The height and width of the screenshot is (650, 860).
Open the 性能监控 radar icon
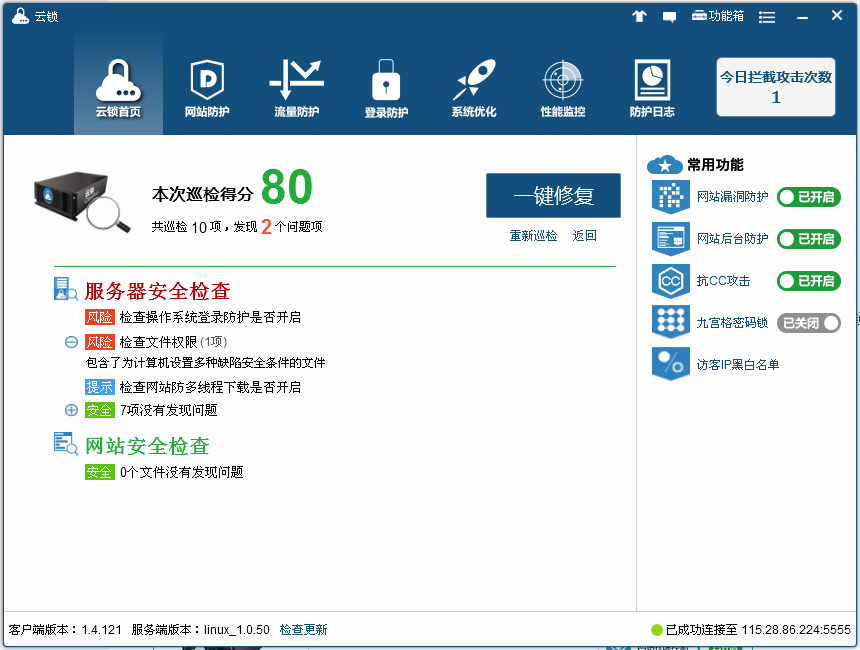point(562,81)
